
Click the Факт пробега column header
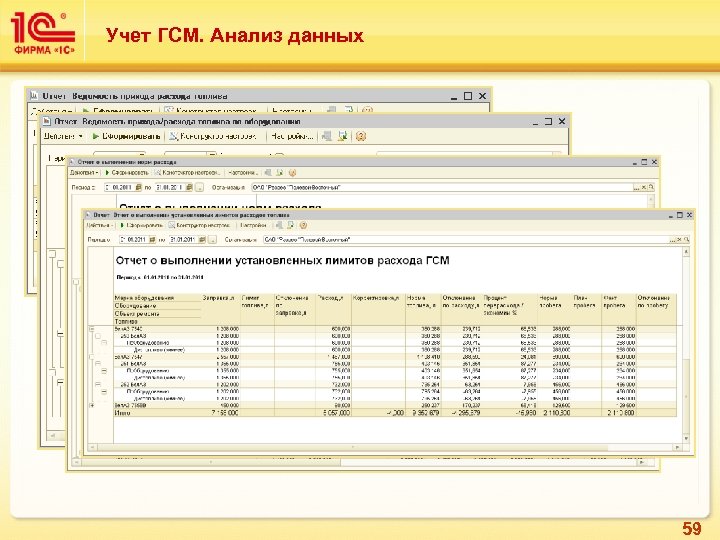(x=614, y=301)
